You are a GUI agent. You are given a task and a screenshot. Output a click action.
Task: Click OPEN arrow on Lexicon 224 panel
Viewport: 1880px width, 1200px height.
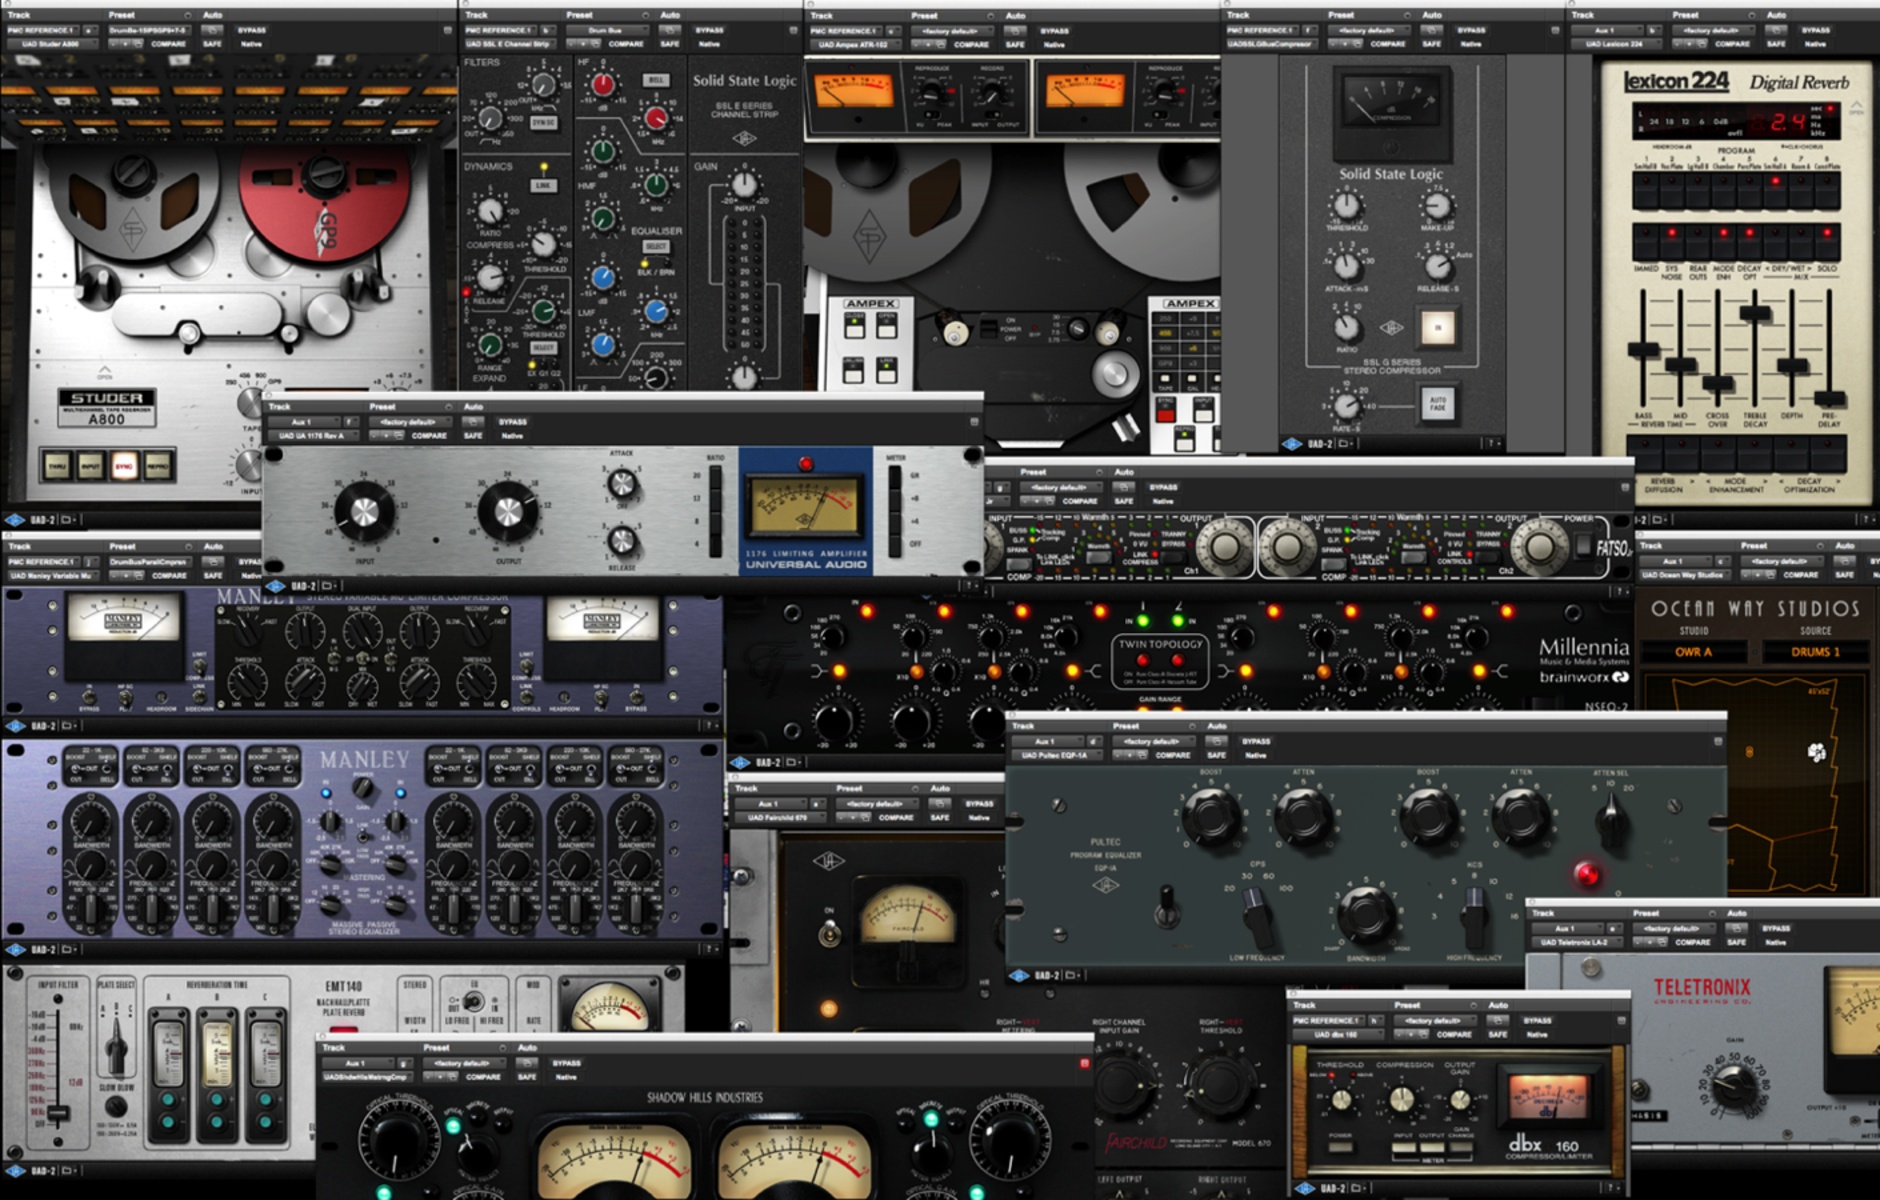1857,106
